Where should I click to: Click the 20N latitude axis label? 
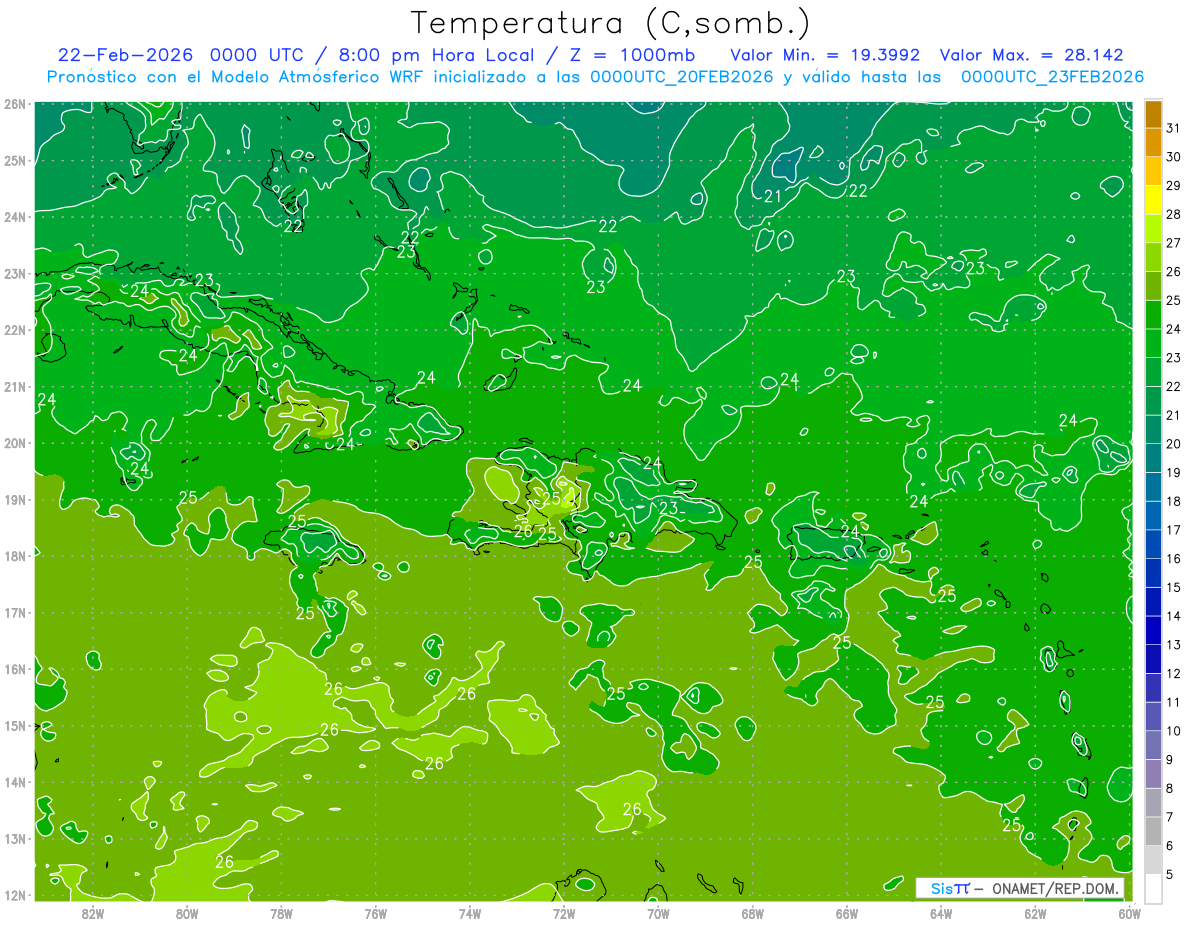(x=15, y=443)
